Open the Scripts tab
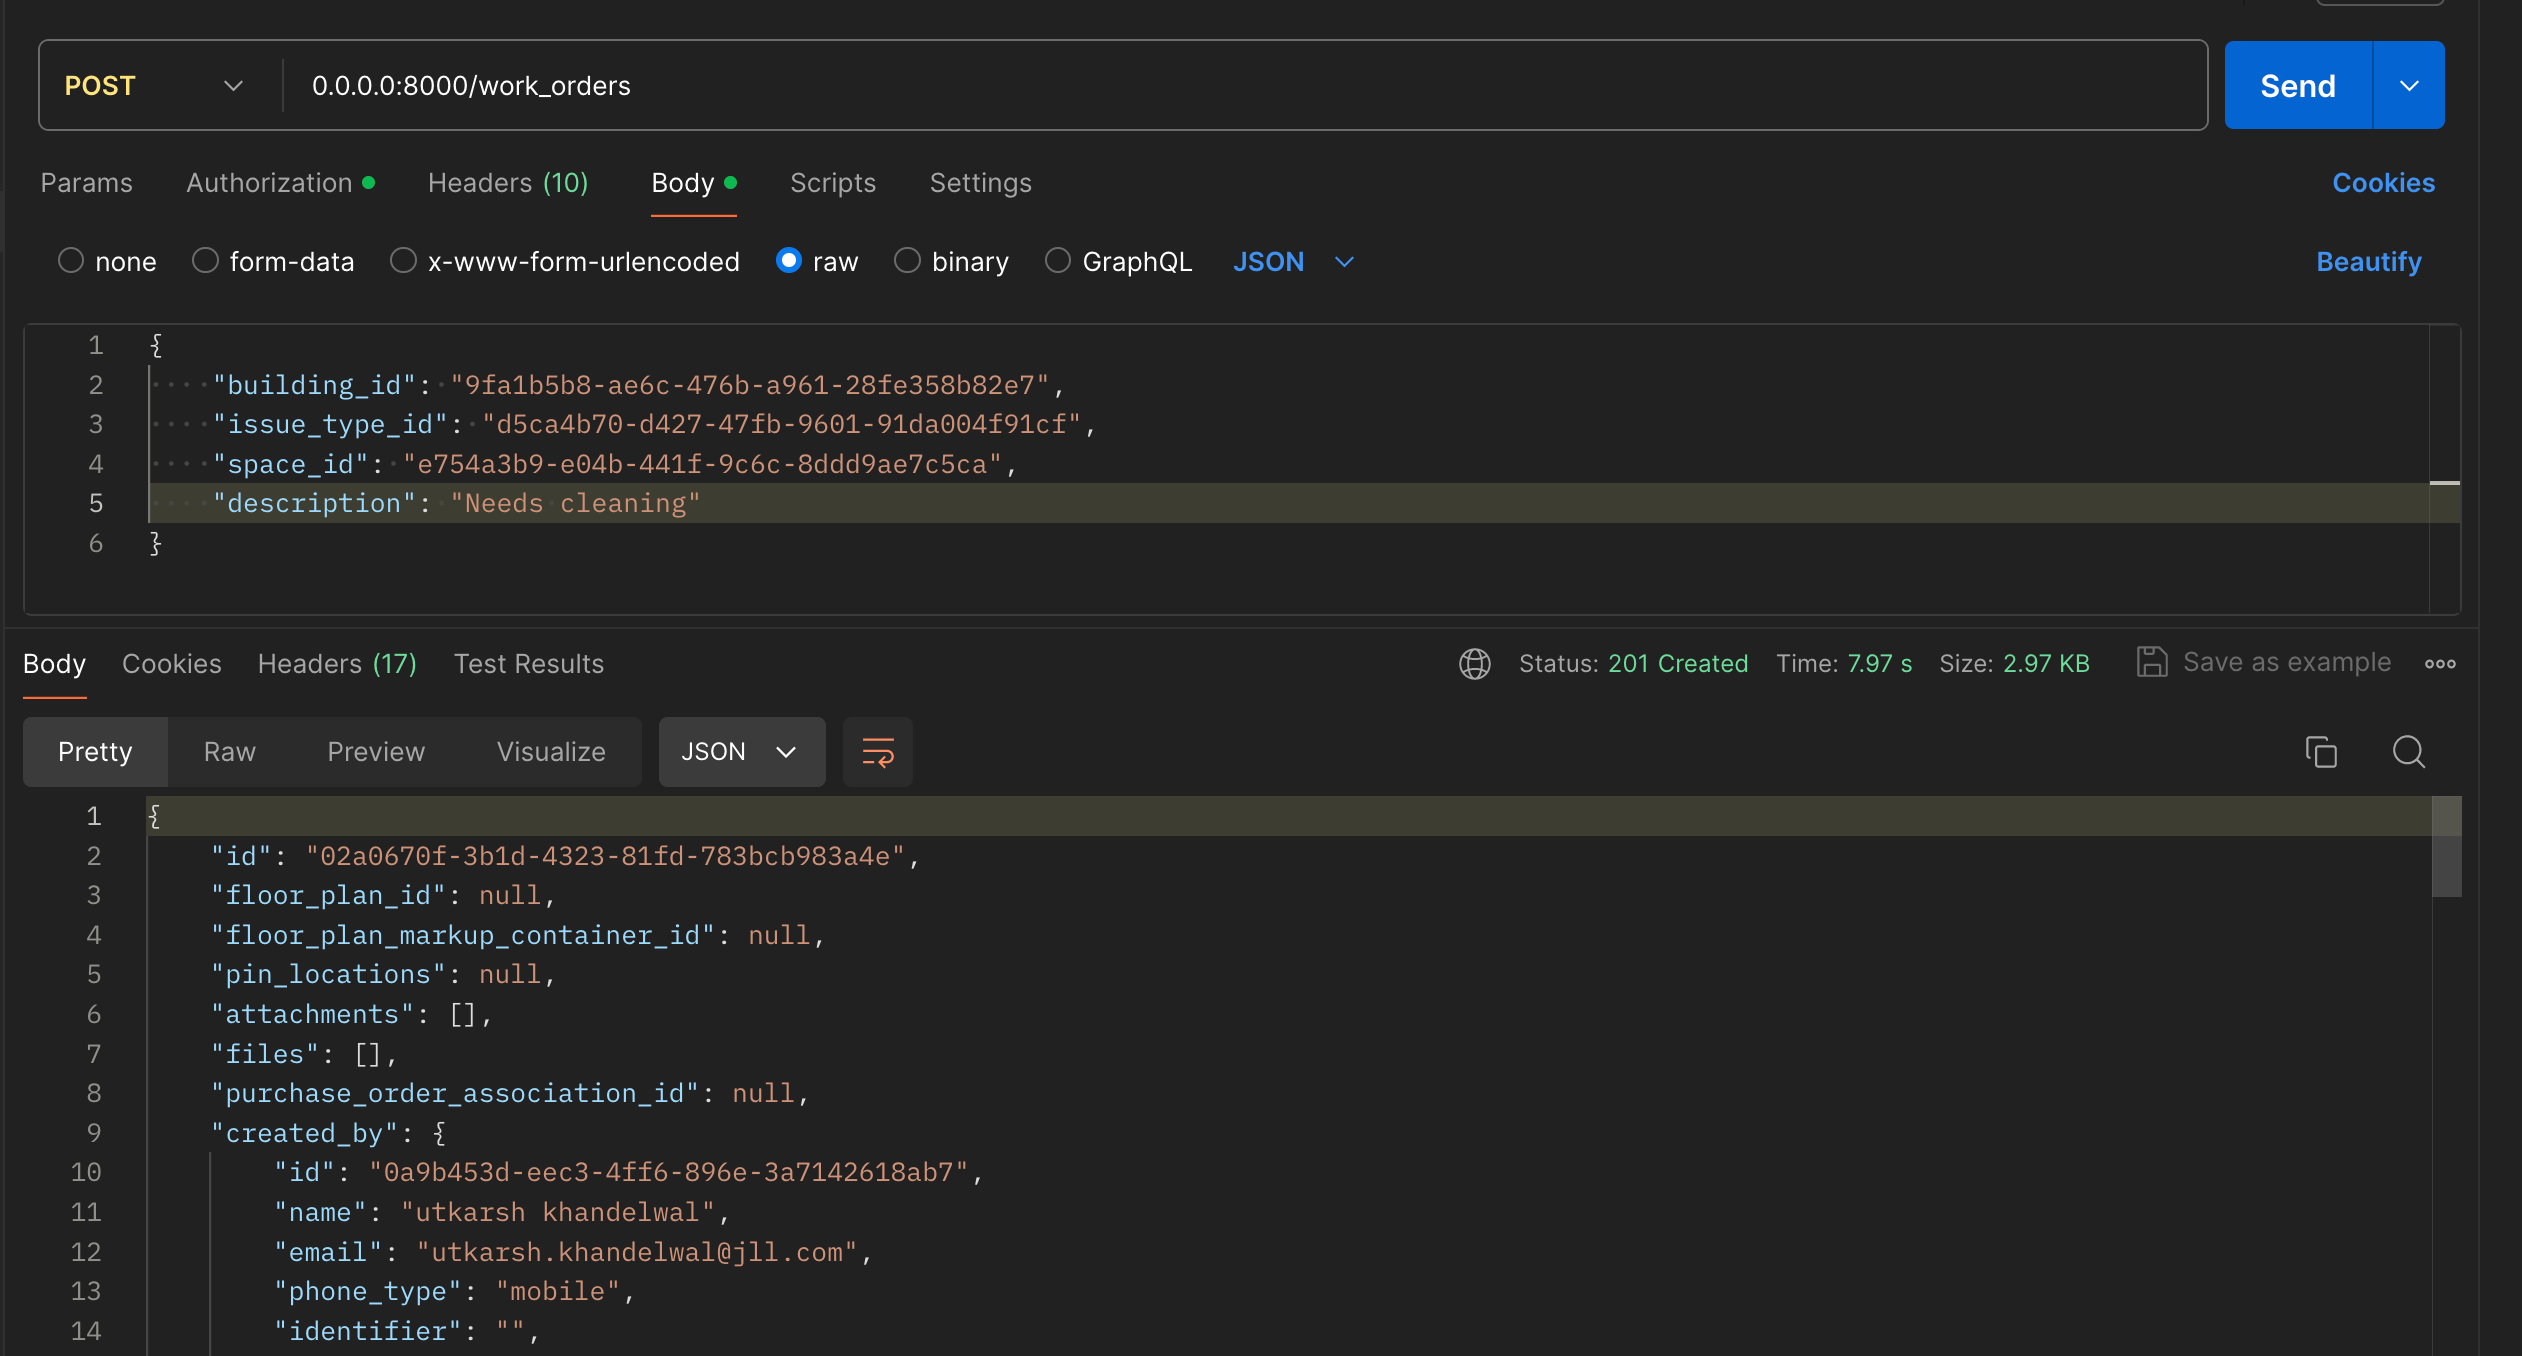The image size is (2522, 1356). (833, 183)
